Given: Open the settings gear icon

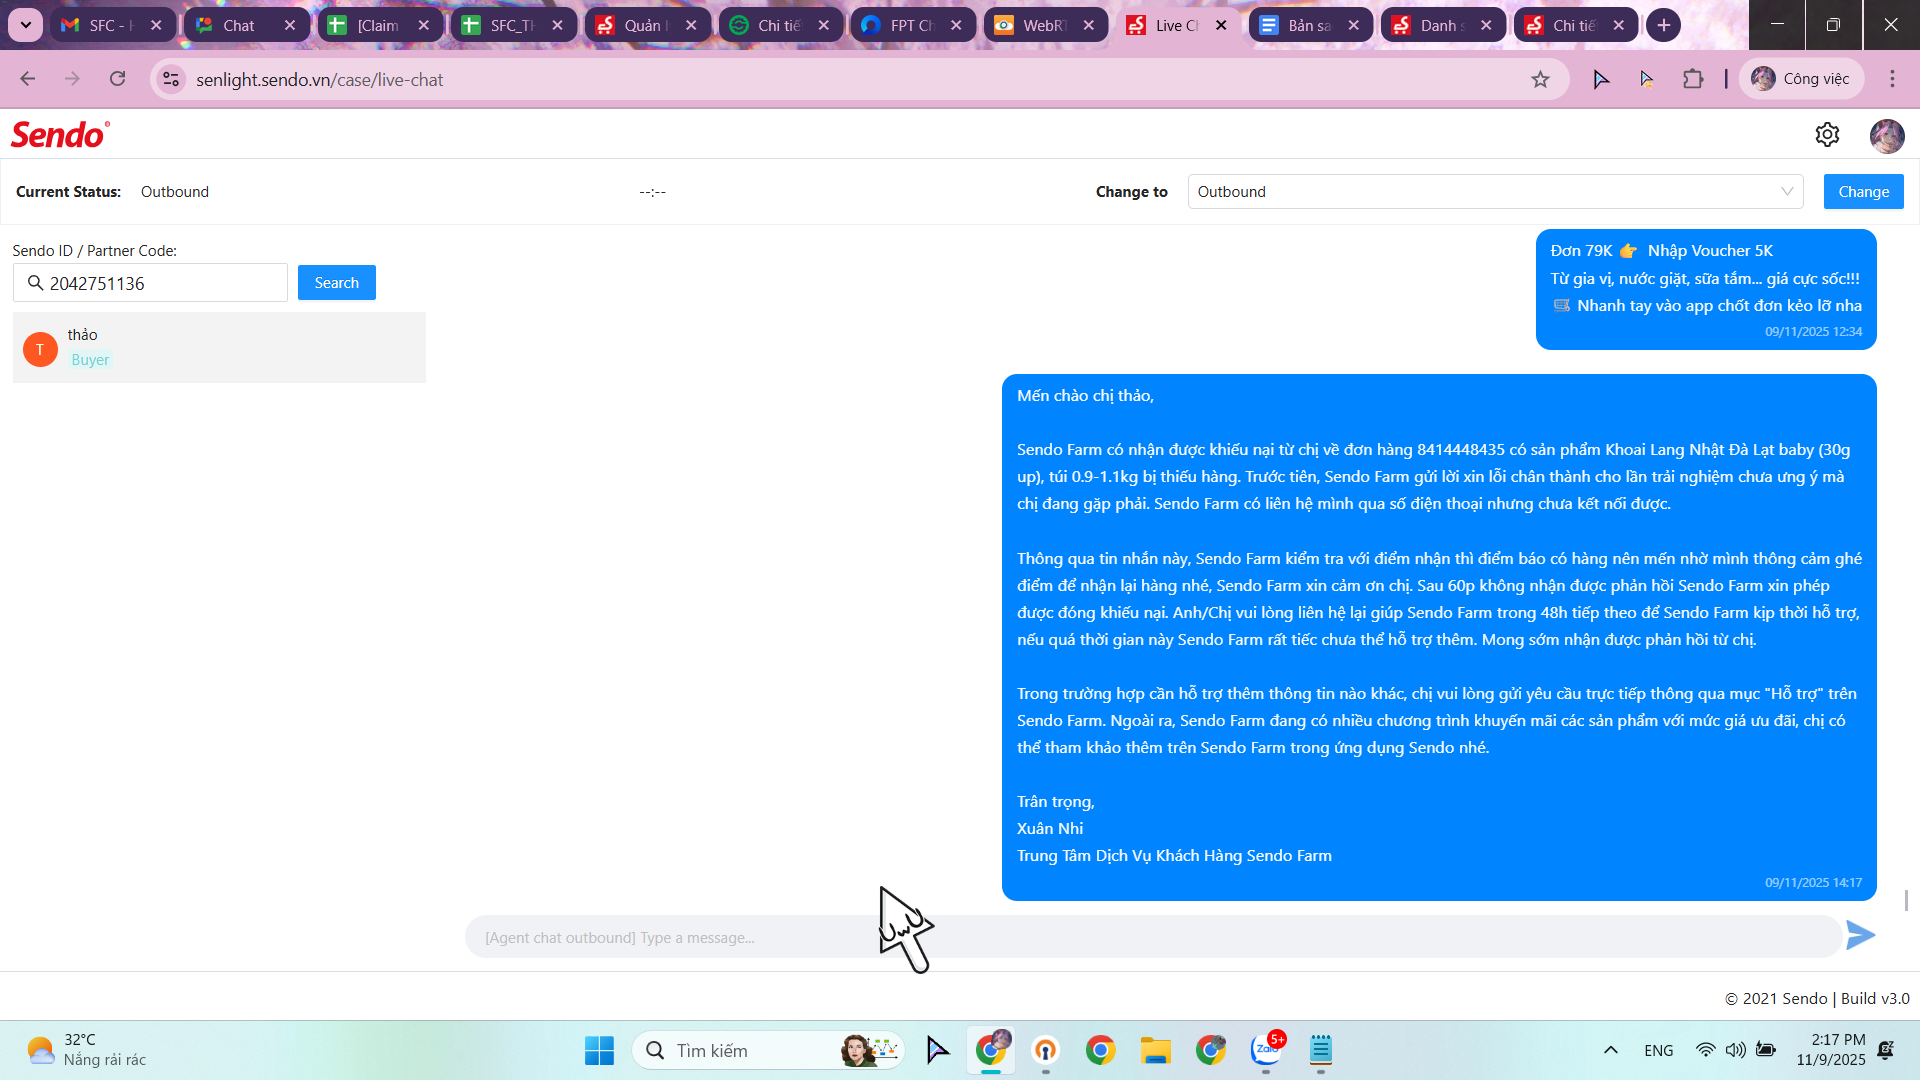Looking at the screenshot, I should point(1827,135).
